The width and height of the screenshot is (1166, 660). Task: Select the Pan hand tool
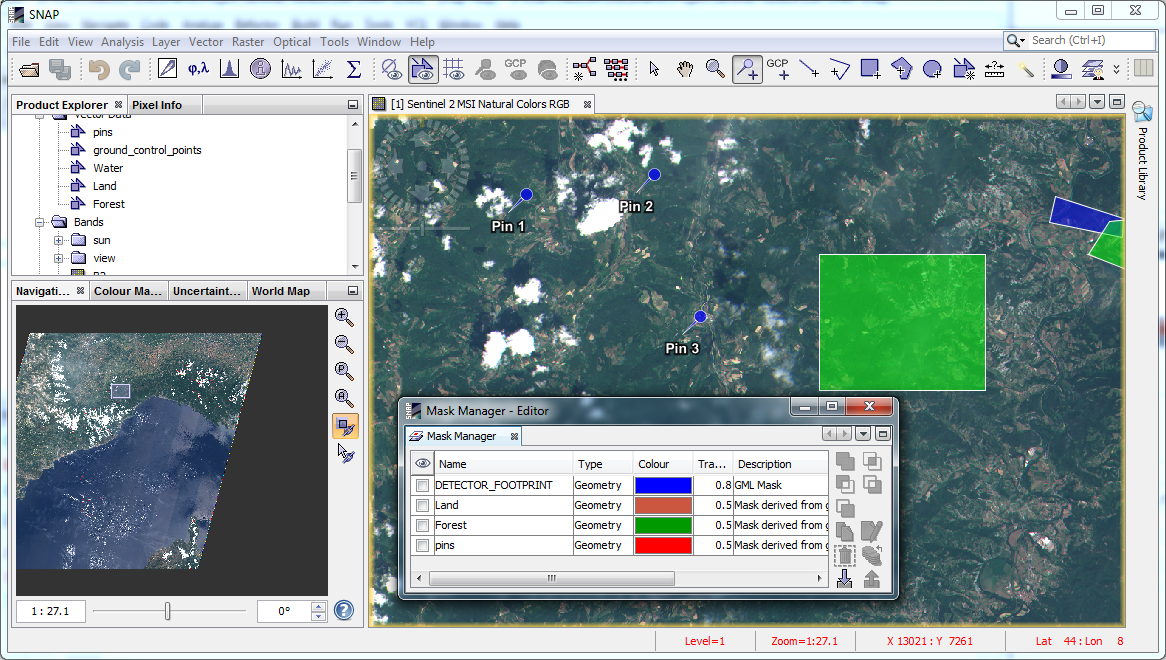(x=685, y=69)
